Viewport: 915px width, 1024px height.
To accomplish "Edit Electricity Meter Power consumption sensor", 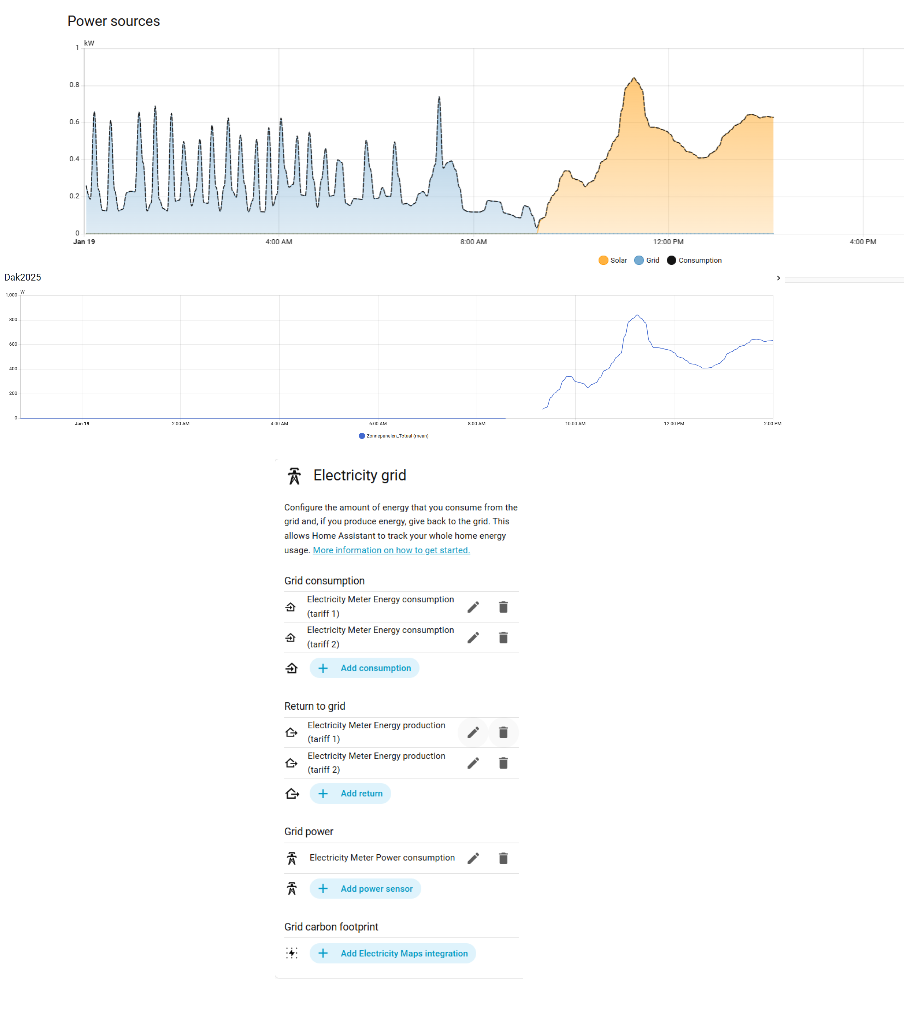I will pyautogui.click(x=474, y=858).
